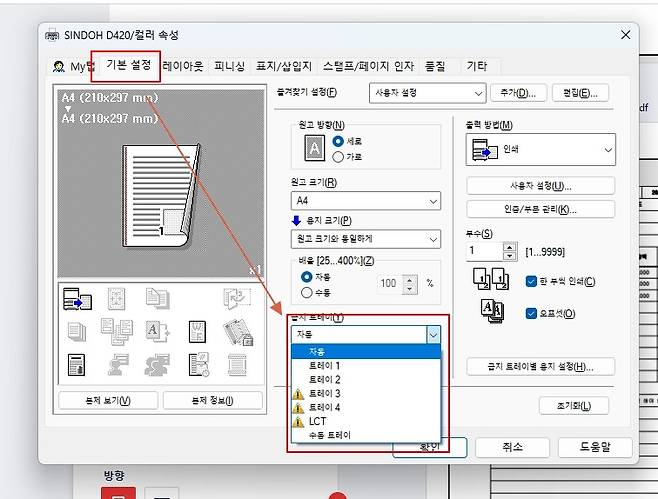
Task: Click the A4 page preview thumbnail
Action: 162,196
